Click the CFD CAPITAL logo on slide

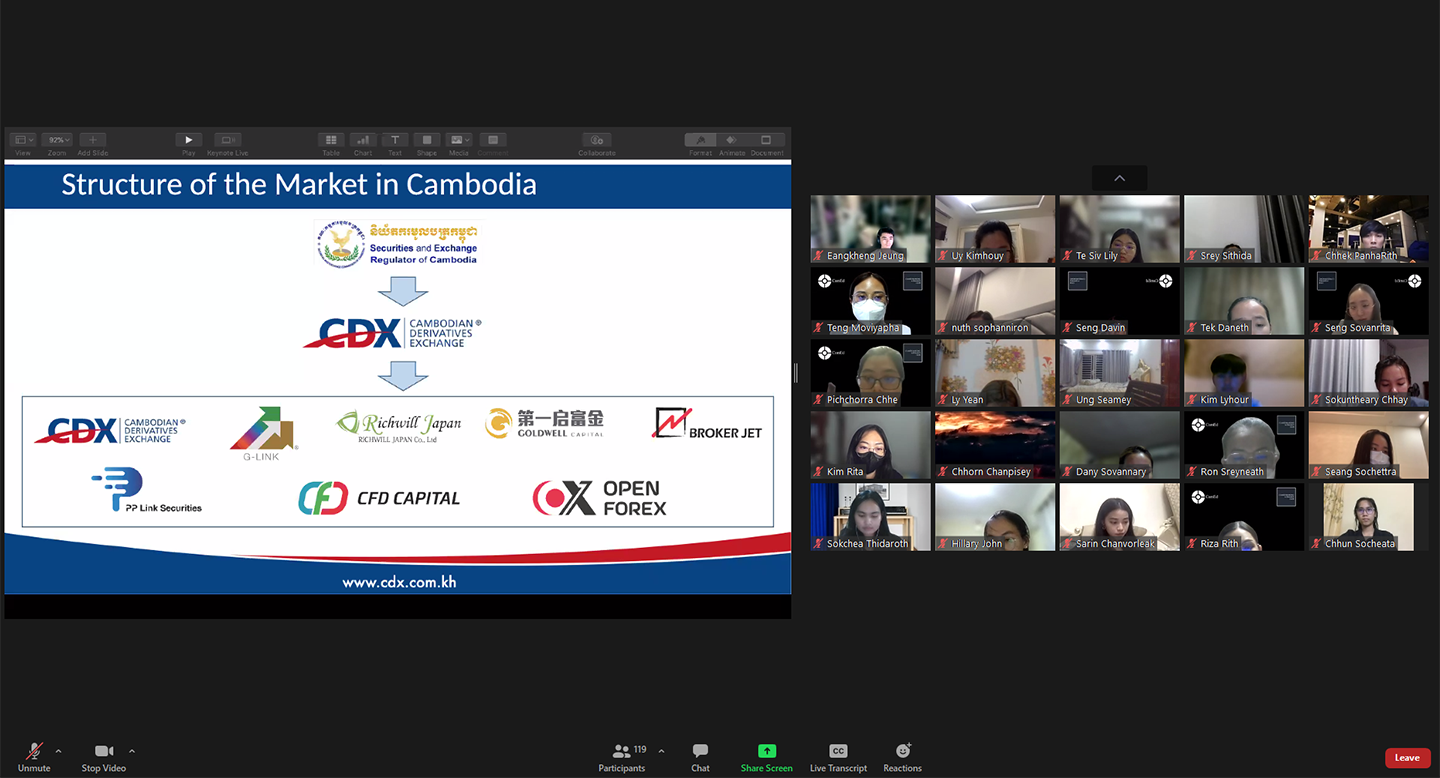coord(379,498)
